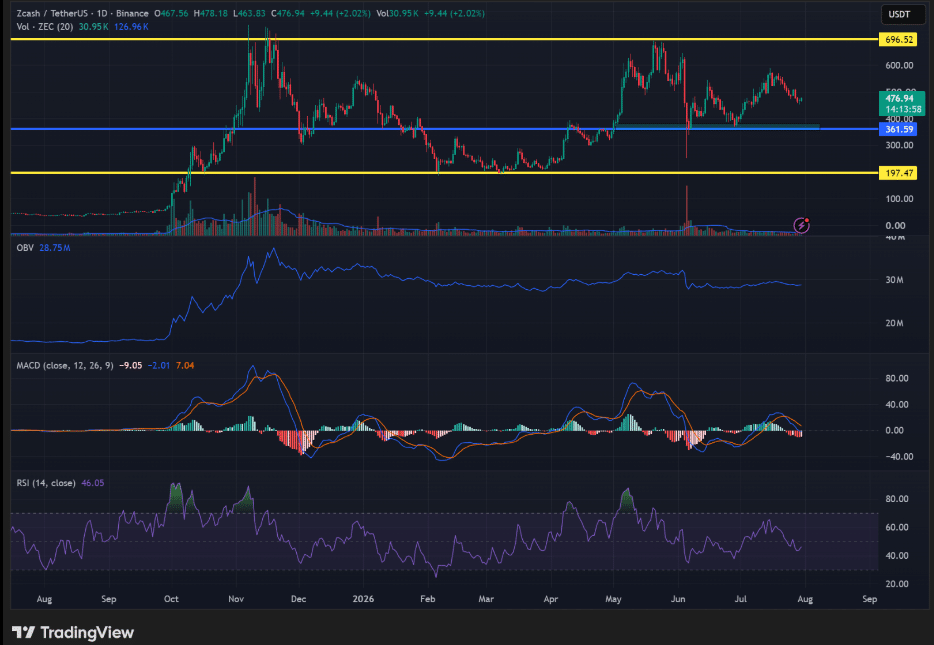
Task: Select the upper yellow horizontal resistance line
Action: tap(444, 39)
